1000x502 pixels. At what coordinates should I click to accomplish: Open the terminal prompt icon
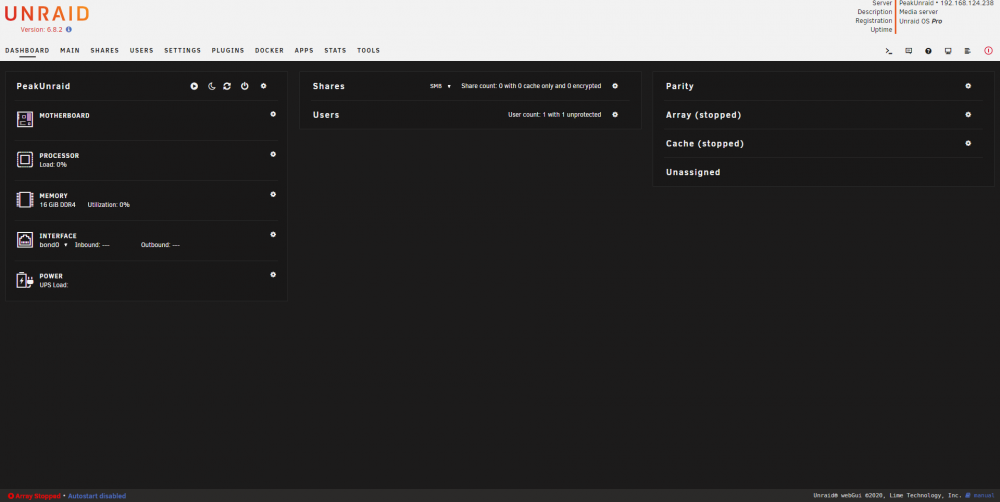(x=889, y=51)
